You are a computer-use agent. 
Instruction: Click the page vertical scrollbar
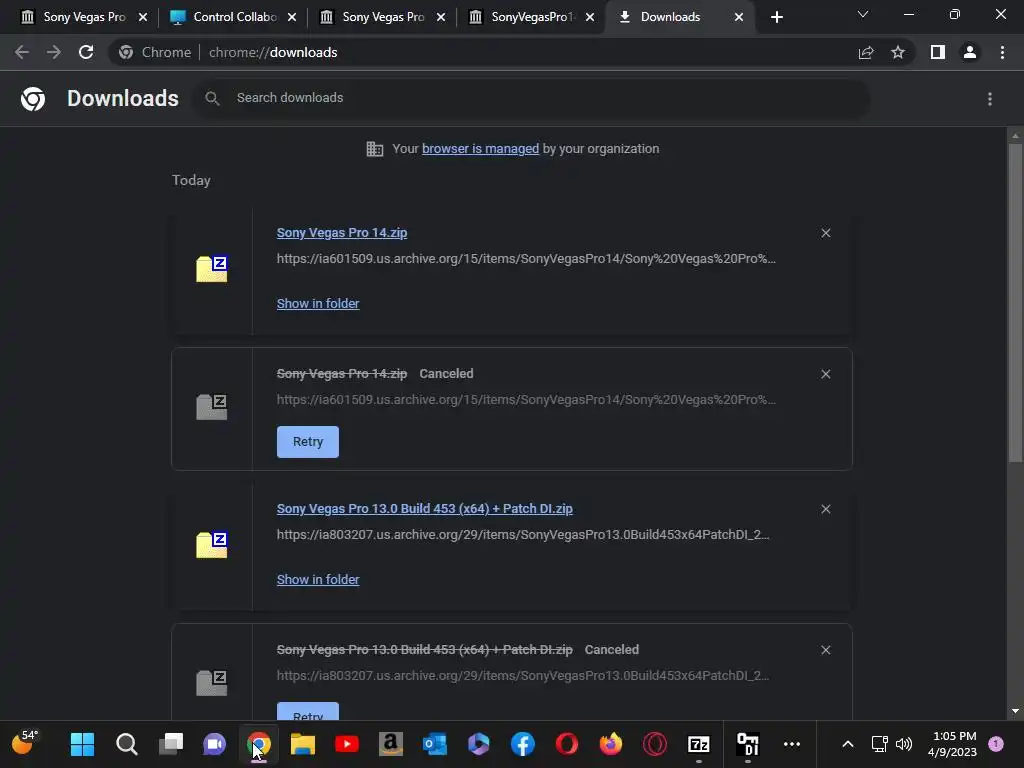(1015, 302)
